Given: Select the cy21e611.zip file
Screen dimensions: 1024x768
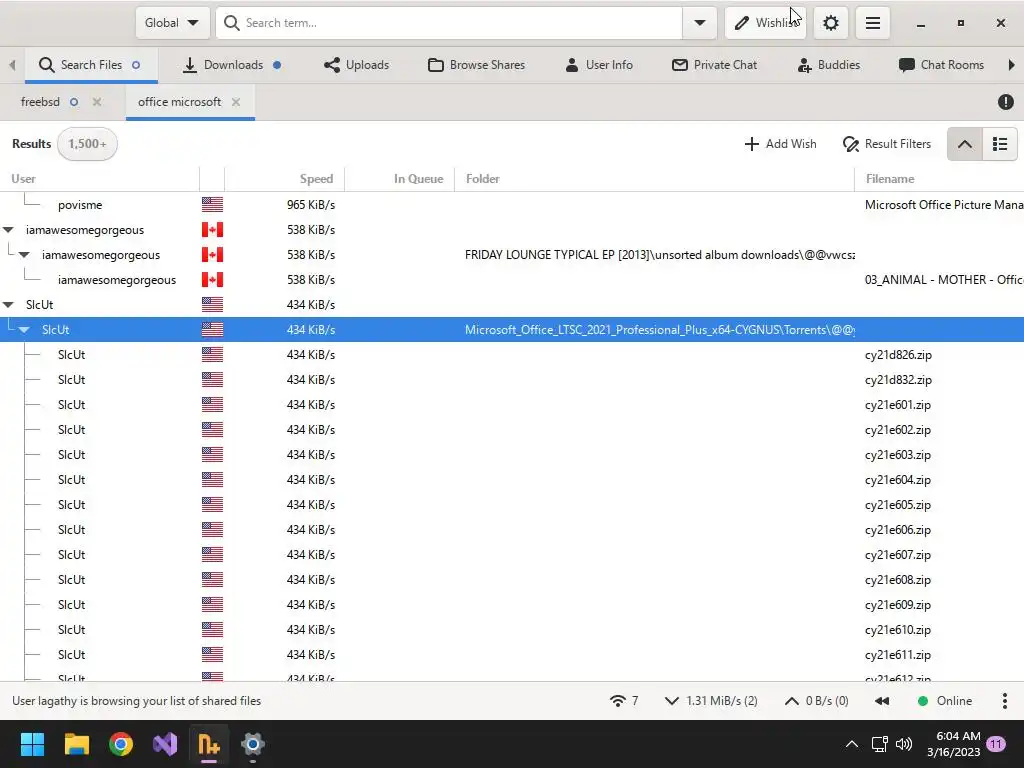Looking at the screenshot, I should [512, 655].
